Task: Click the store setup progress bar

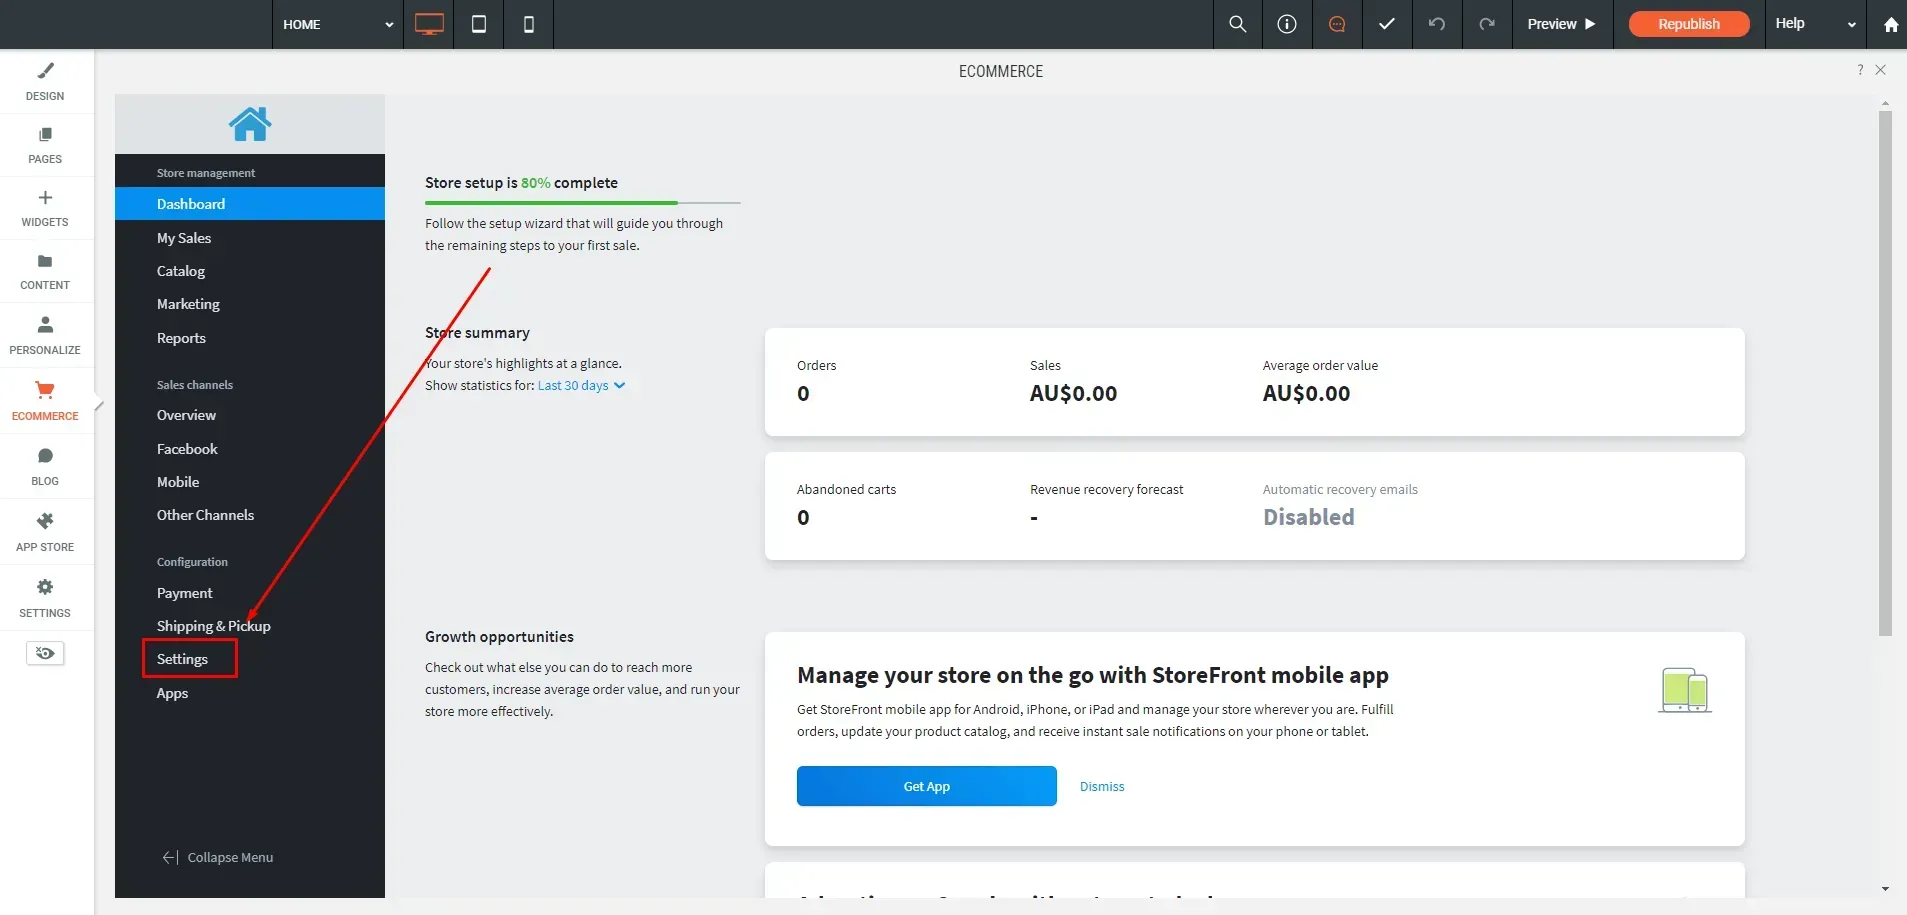Action: 582,203
